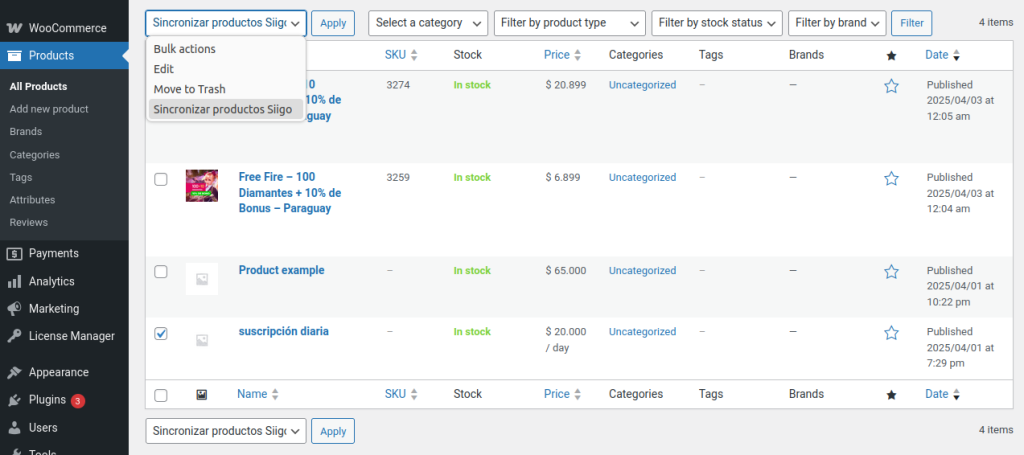Open All Products submenu item
This screenshot has width=1024, height=455.
tap(39, 86)
